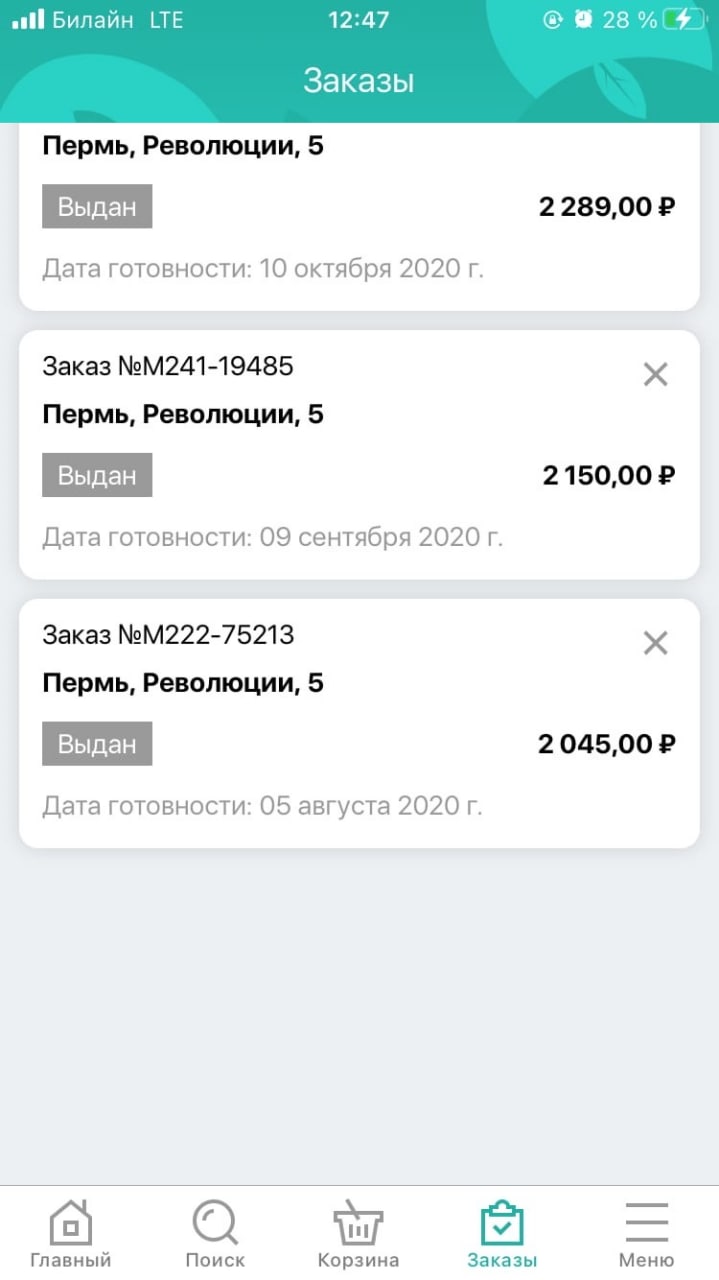
Task: Tap the rotation lock status icon
Action: pos(552,20)
